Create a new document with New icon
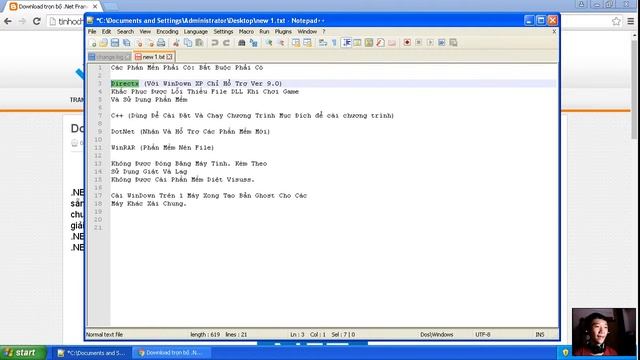This screenshot has width=640, height=360. [x=93, y=43]
